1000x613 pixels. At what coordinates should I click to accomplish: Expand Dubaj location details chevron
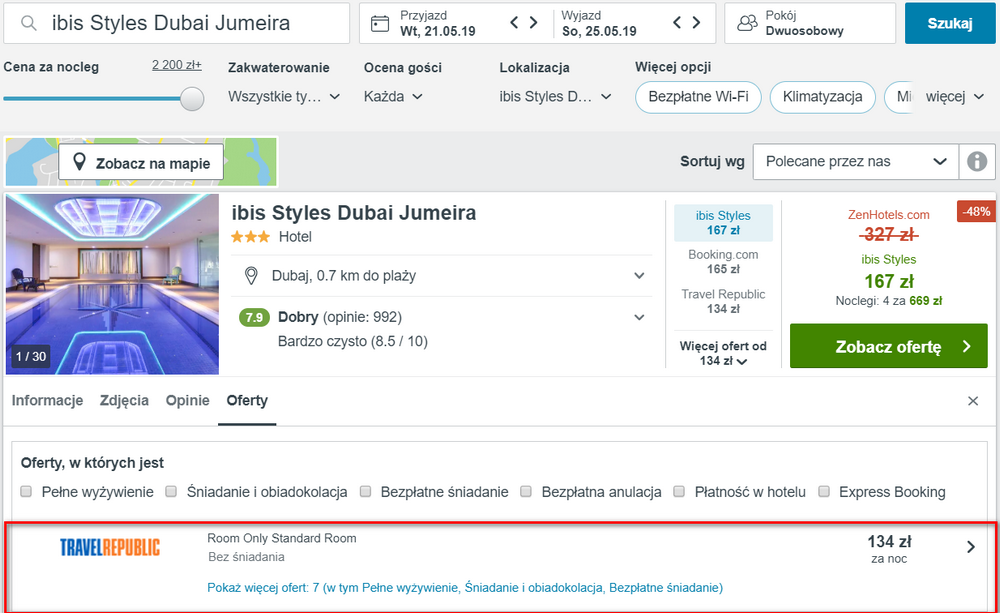click(x=639, y=276)
